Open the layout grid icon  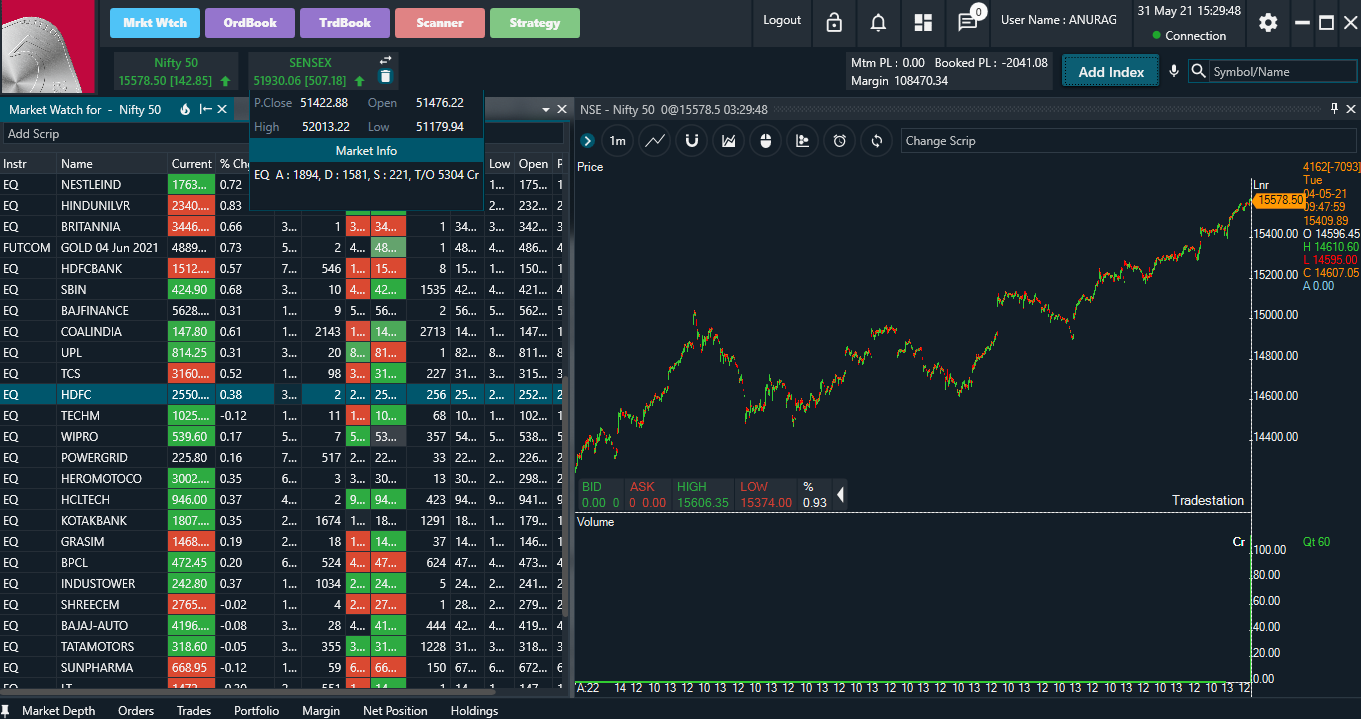pos(923,22)
